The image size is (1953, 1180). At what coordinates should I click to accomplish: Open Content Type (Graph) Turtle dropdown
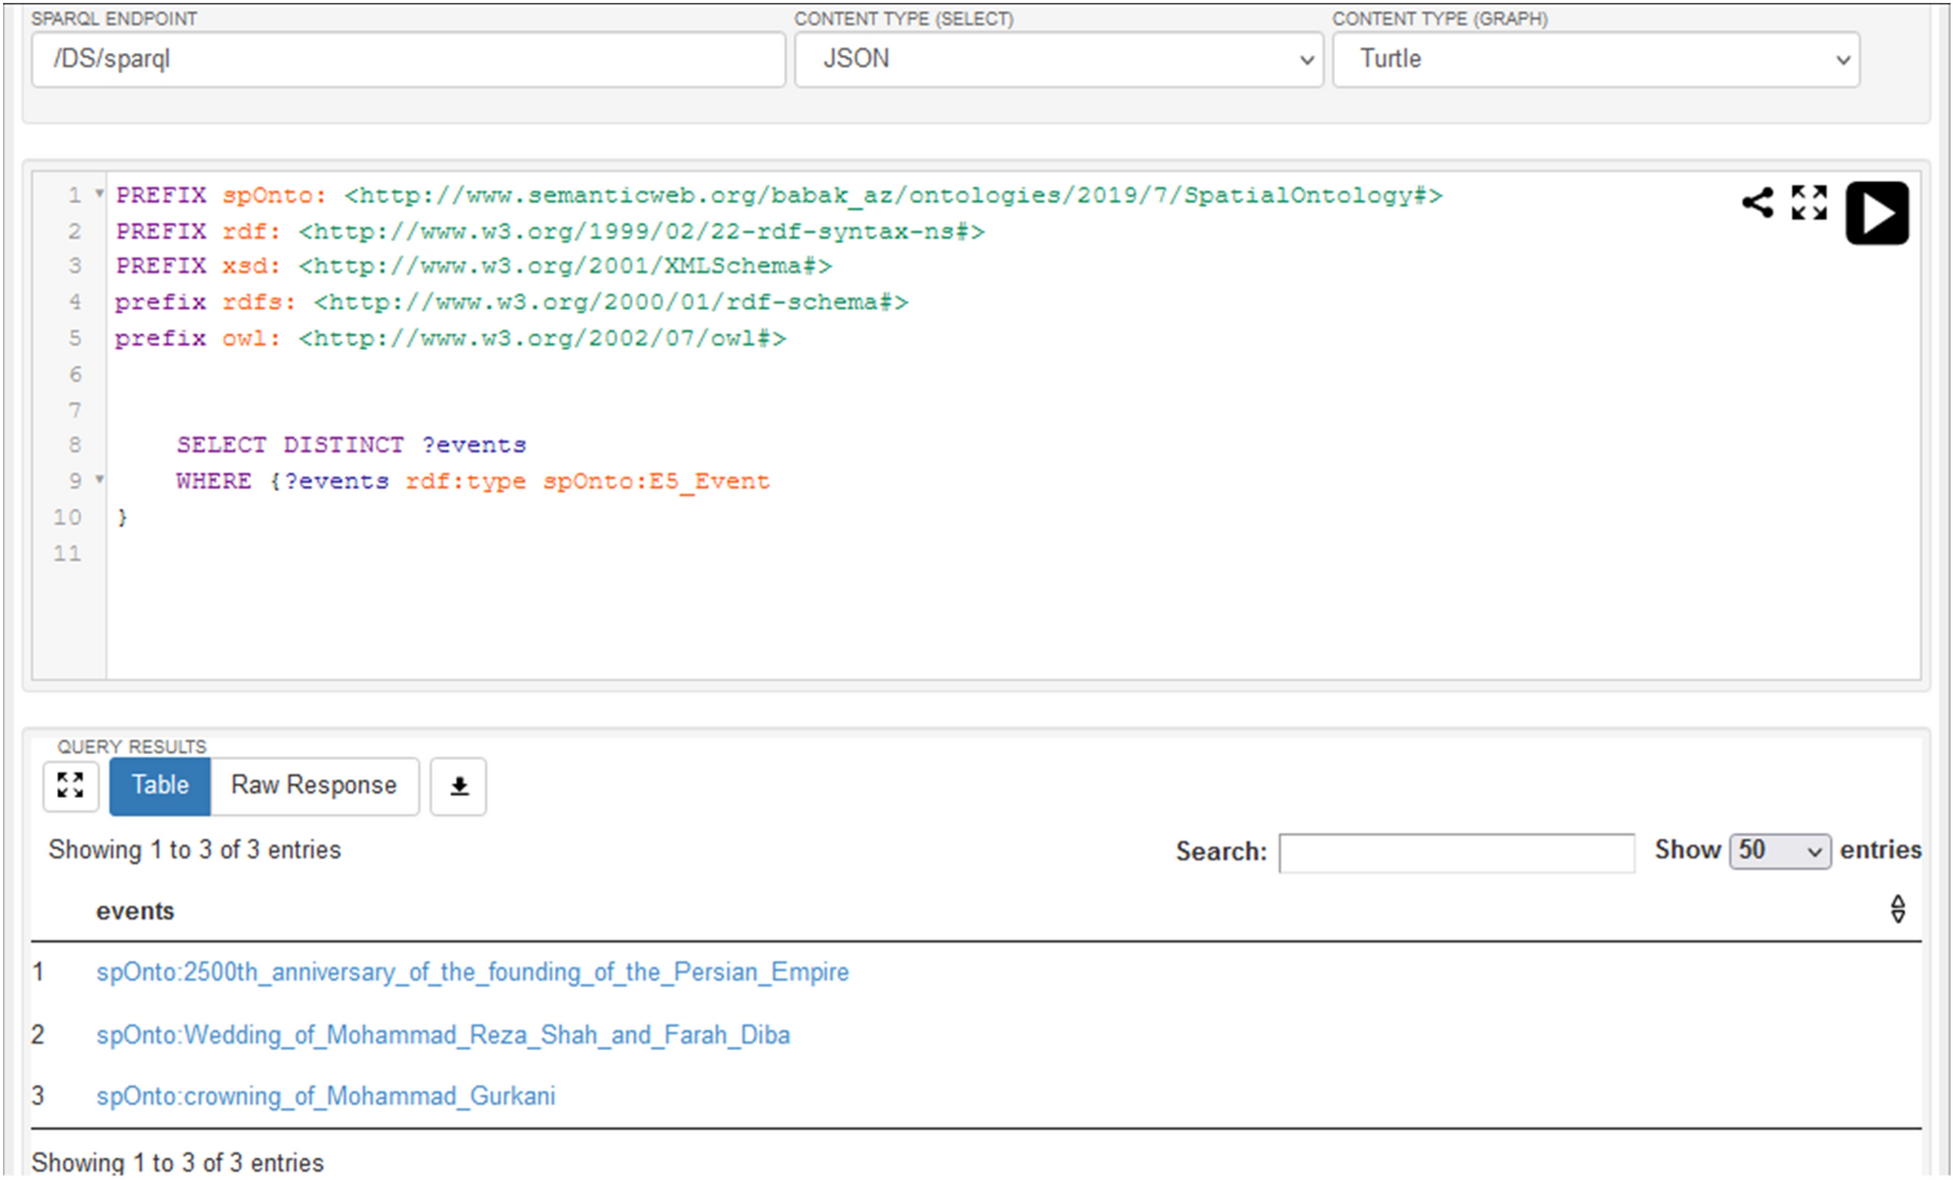[x=1596, y=59]
